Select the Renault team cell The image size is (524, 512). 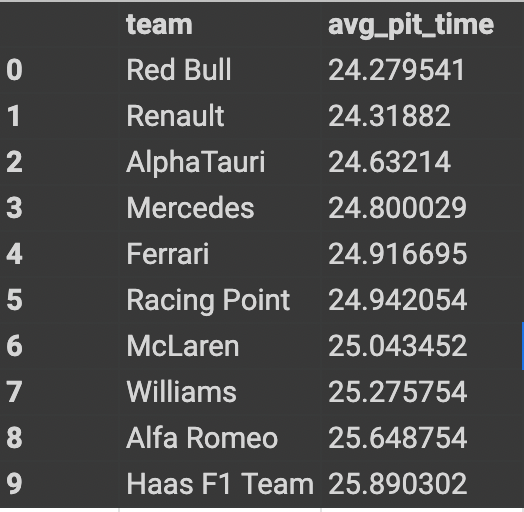[175, 116]
